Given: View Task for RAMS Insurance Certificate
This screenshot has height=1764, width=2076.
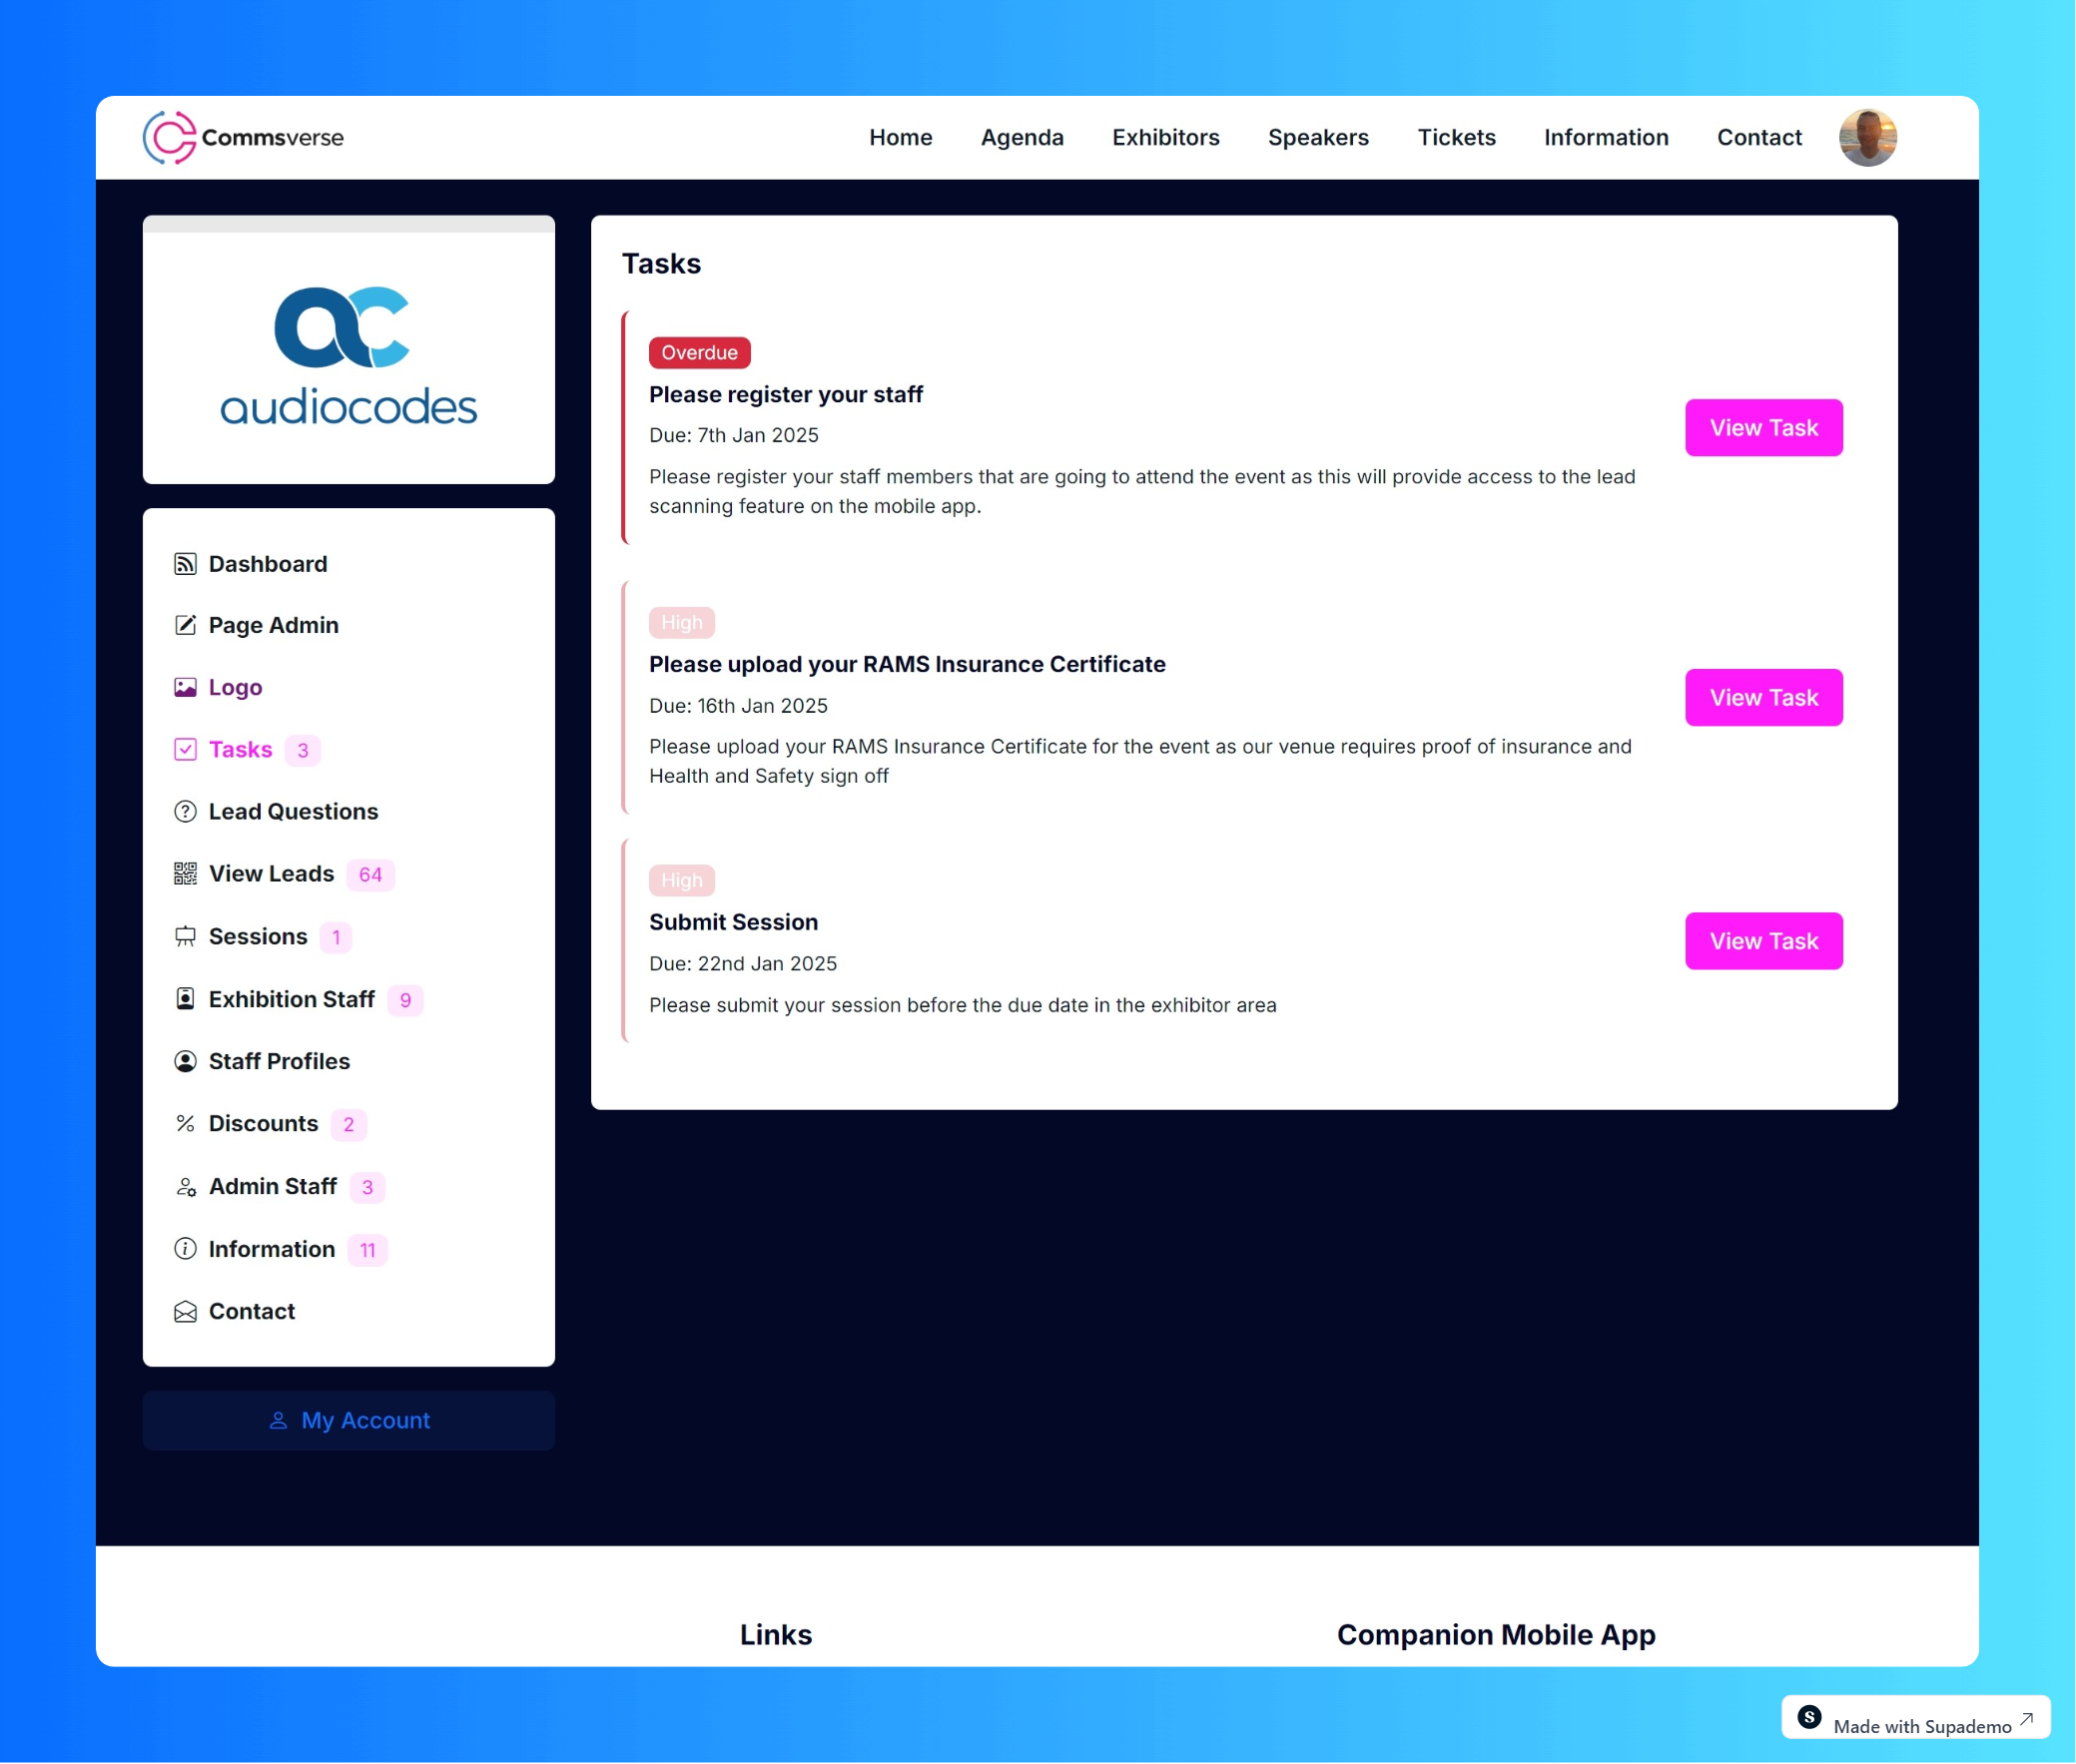Looking at the screenshot, I should click(x=1762, y=697).
